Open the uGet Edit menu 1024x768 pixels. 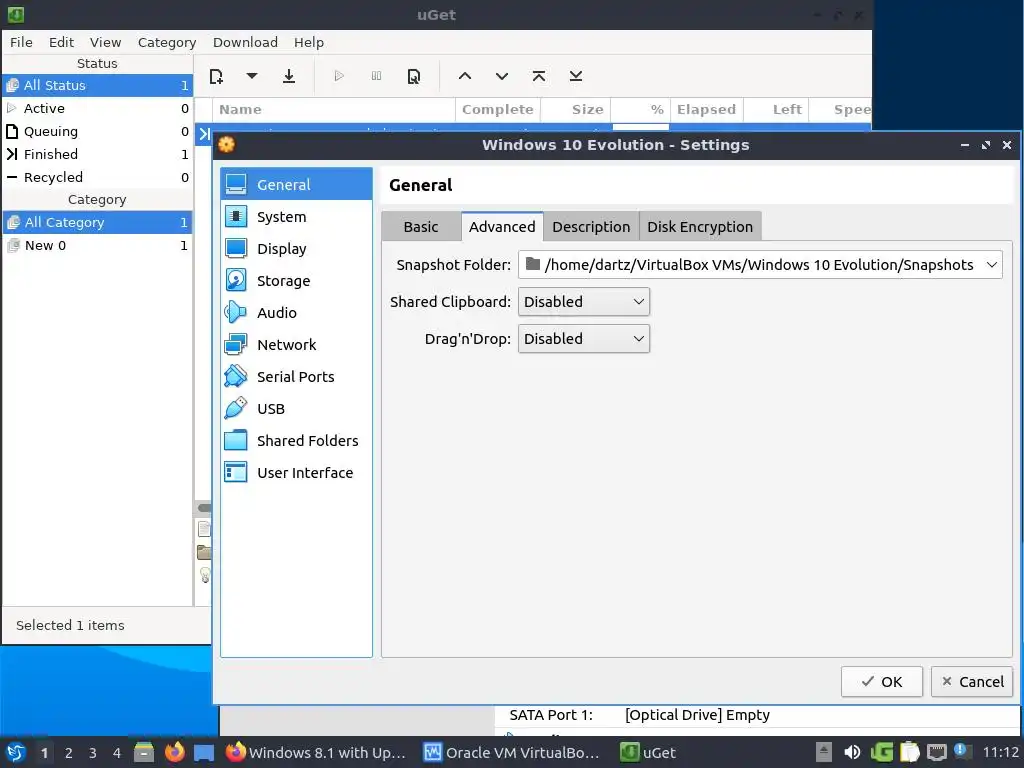[x=61, y=42]
